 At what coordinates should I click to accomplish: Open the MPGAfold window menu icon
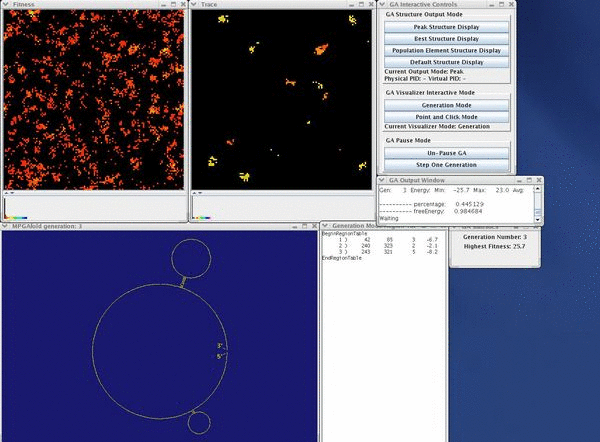[x=6, y=227]
